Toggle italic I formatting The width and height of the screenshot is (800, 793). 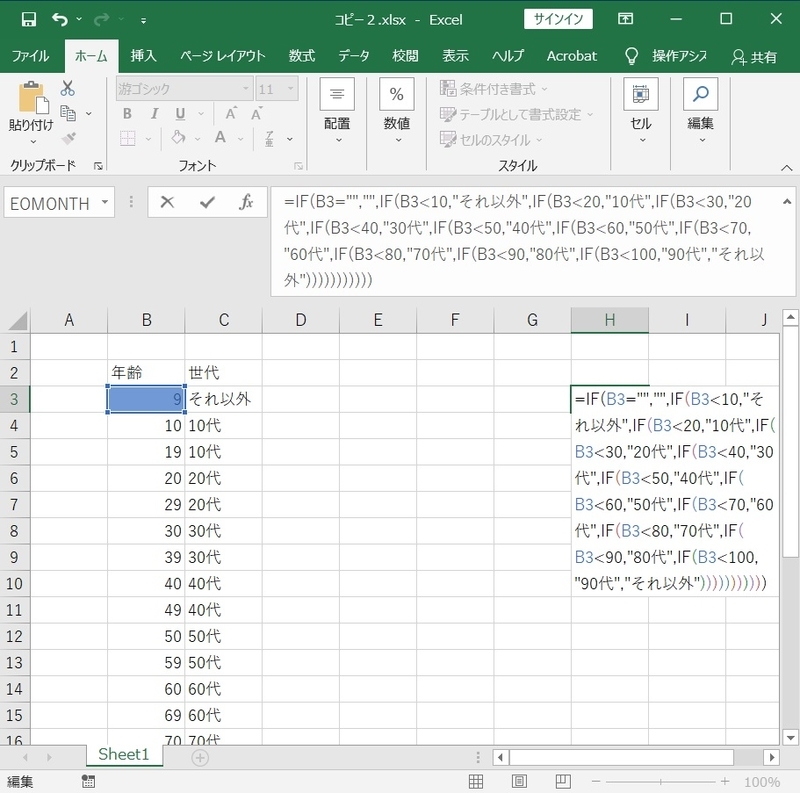(154, 114)
